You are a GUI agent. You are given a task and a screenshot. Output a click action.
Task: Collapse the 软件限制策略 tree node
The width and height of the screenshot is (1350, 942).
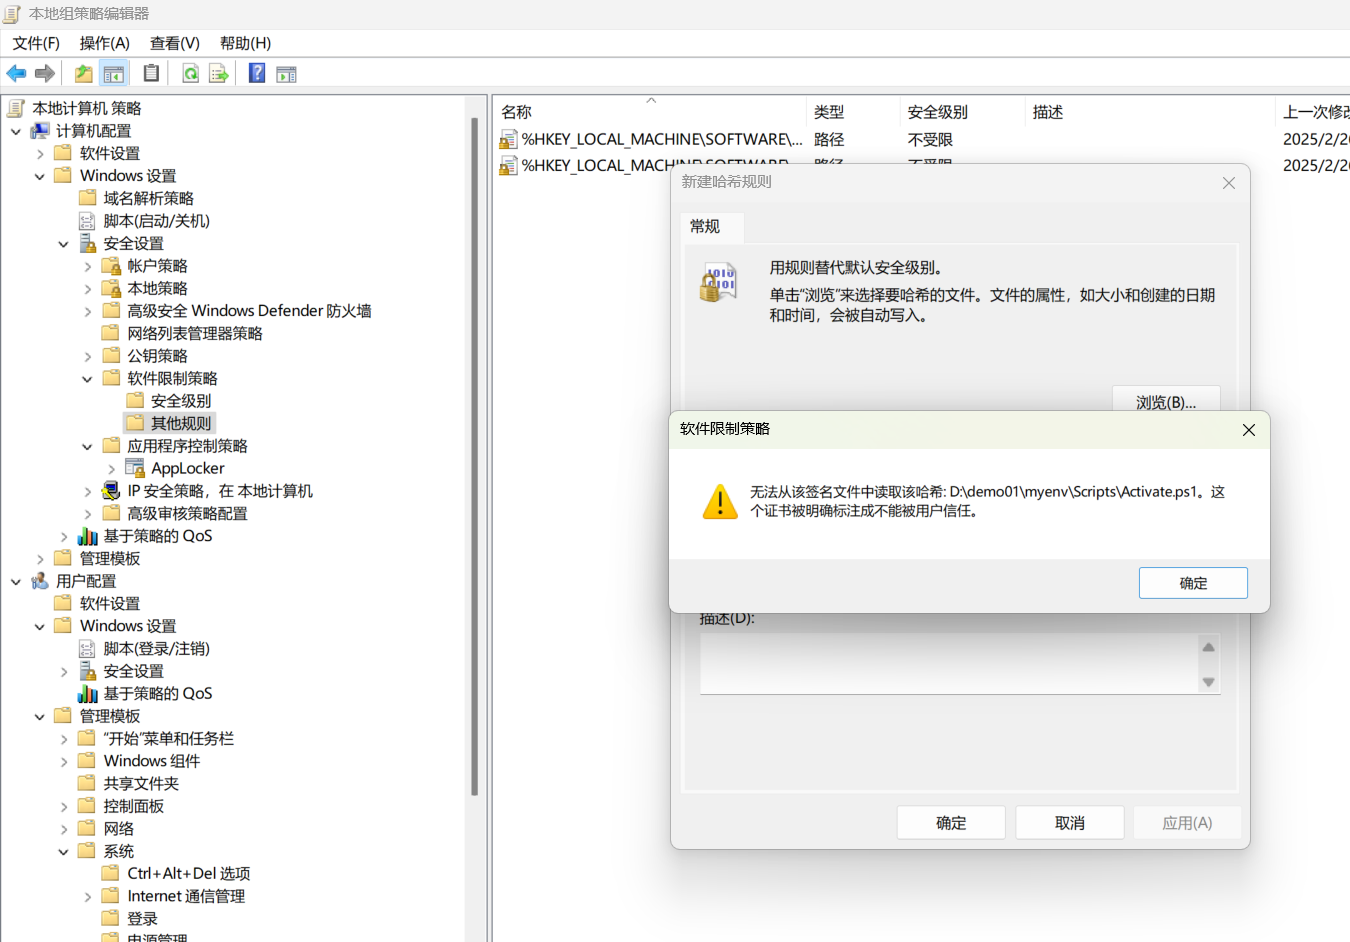(88, 379)
